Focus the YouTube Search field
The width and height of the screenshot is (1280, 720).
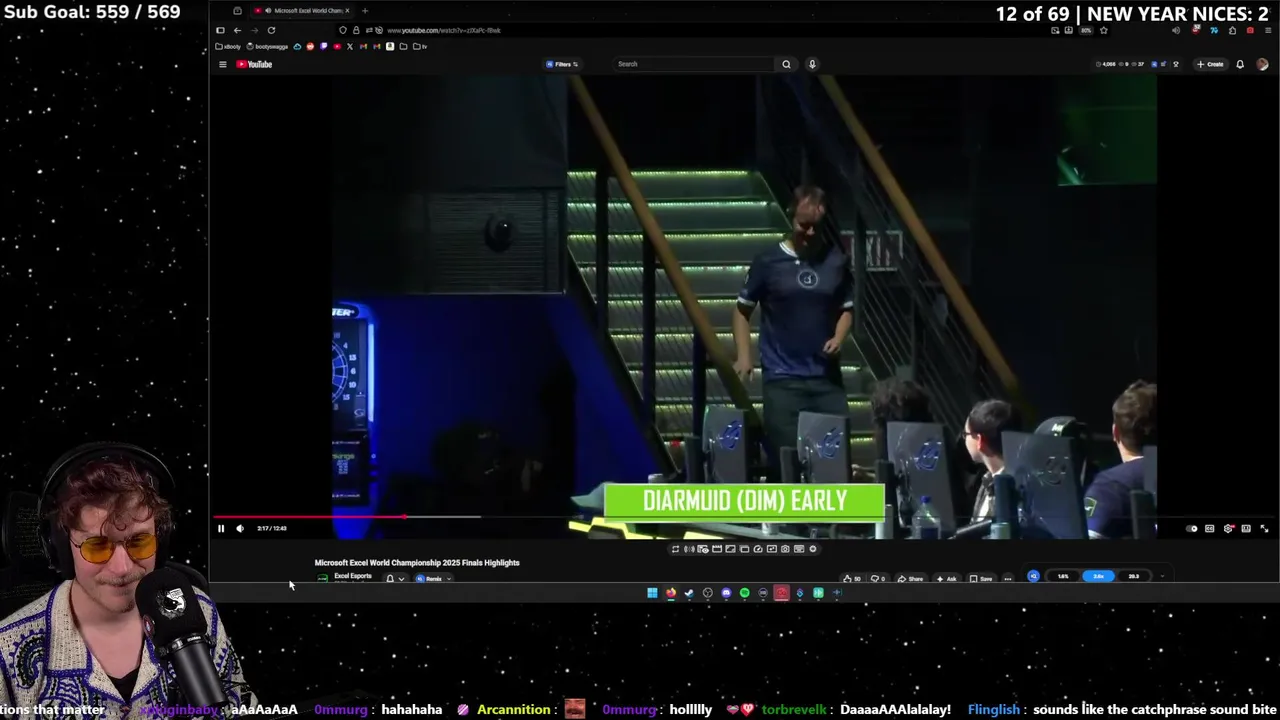point(695,64)
